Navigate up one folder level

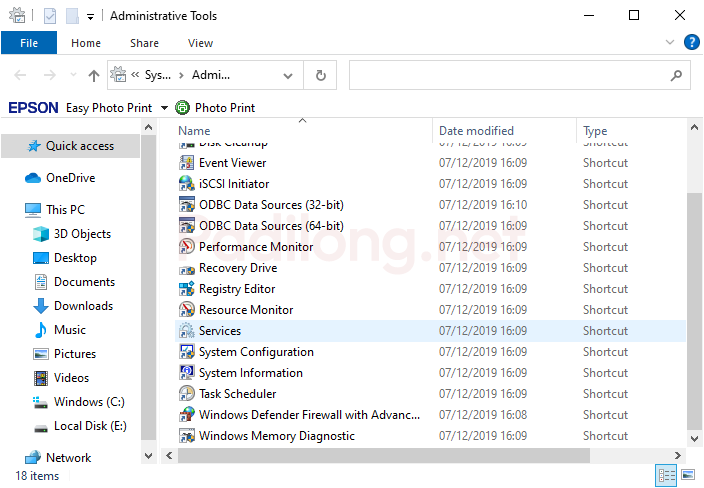(x=94, y=75)
